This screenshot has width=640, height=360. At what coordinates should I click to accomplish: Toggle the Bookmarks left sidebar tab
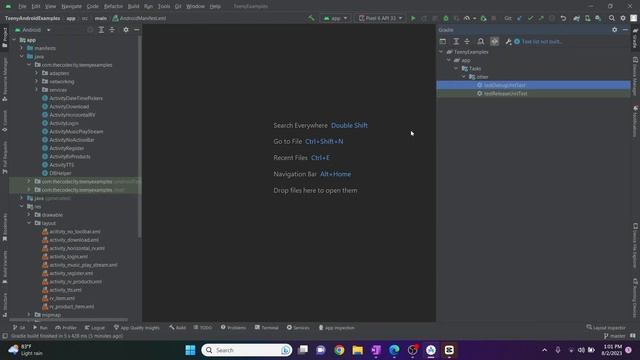click(x=4, y=227)
